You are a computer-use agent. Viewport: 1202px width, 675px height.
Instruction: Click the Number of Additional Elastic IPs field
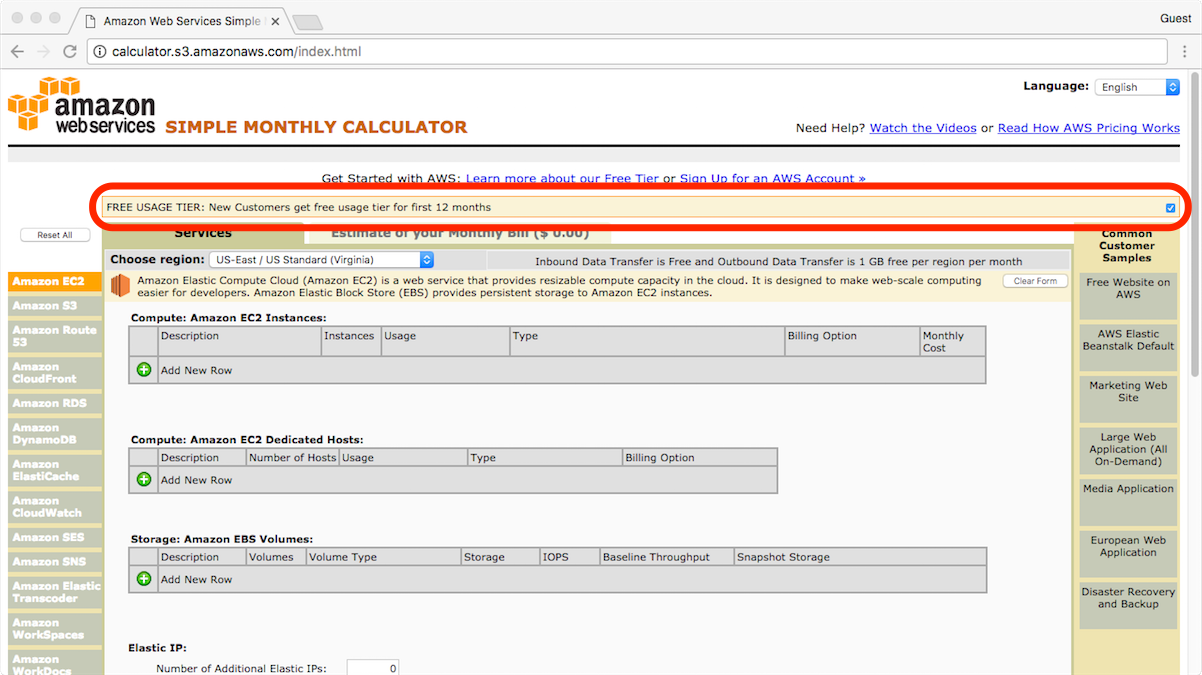pyautogui.click(x=373, y=668)
